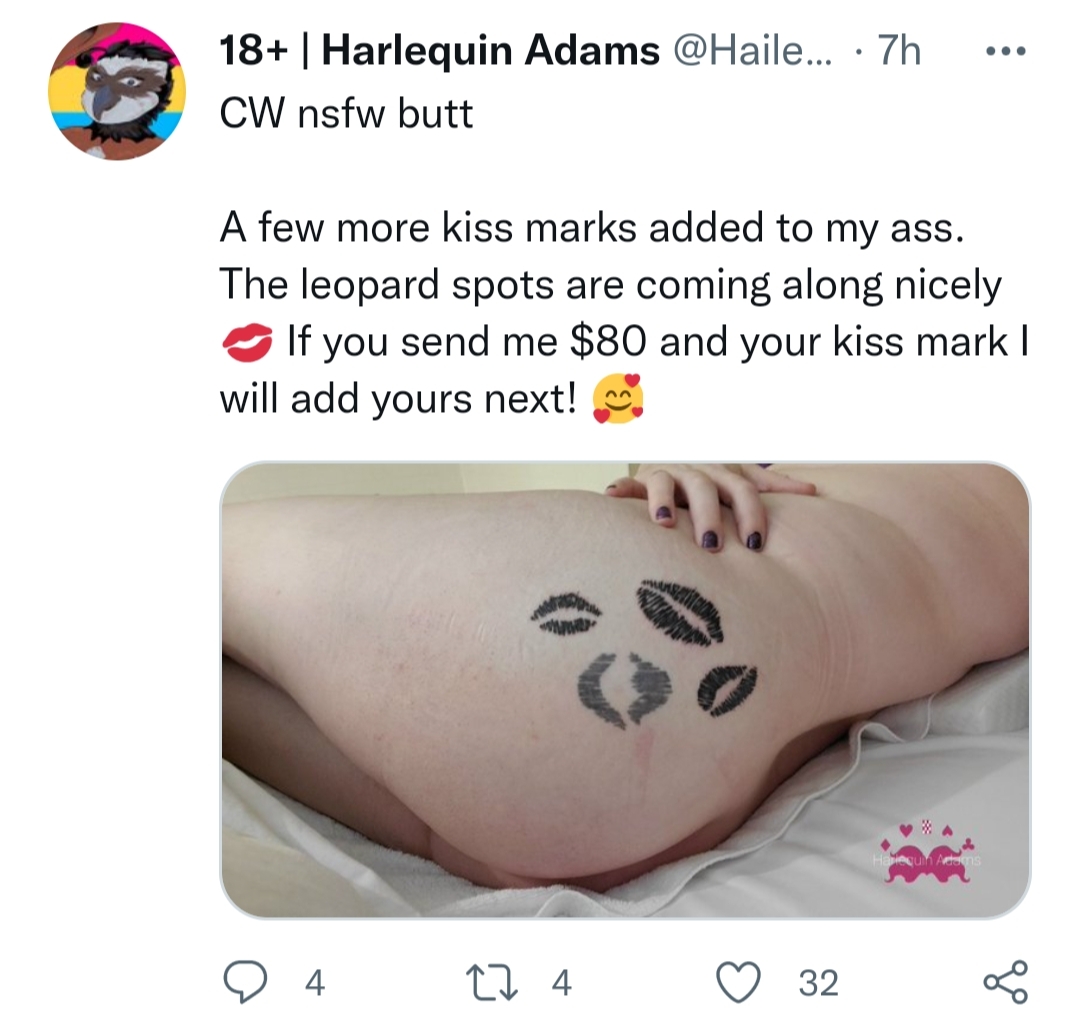The height and width of the screenshot is (1033, 1071).
Task: Click the reply count 4
Action: [314, 983]
